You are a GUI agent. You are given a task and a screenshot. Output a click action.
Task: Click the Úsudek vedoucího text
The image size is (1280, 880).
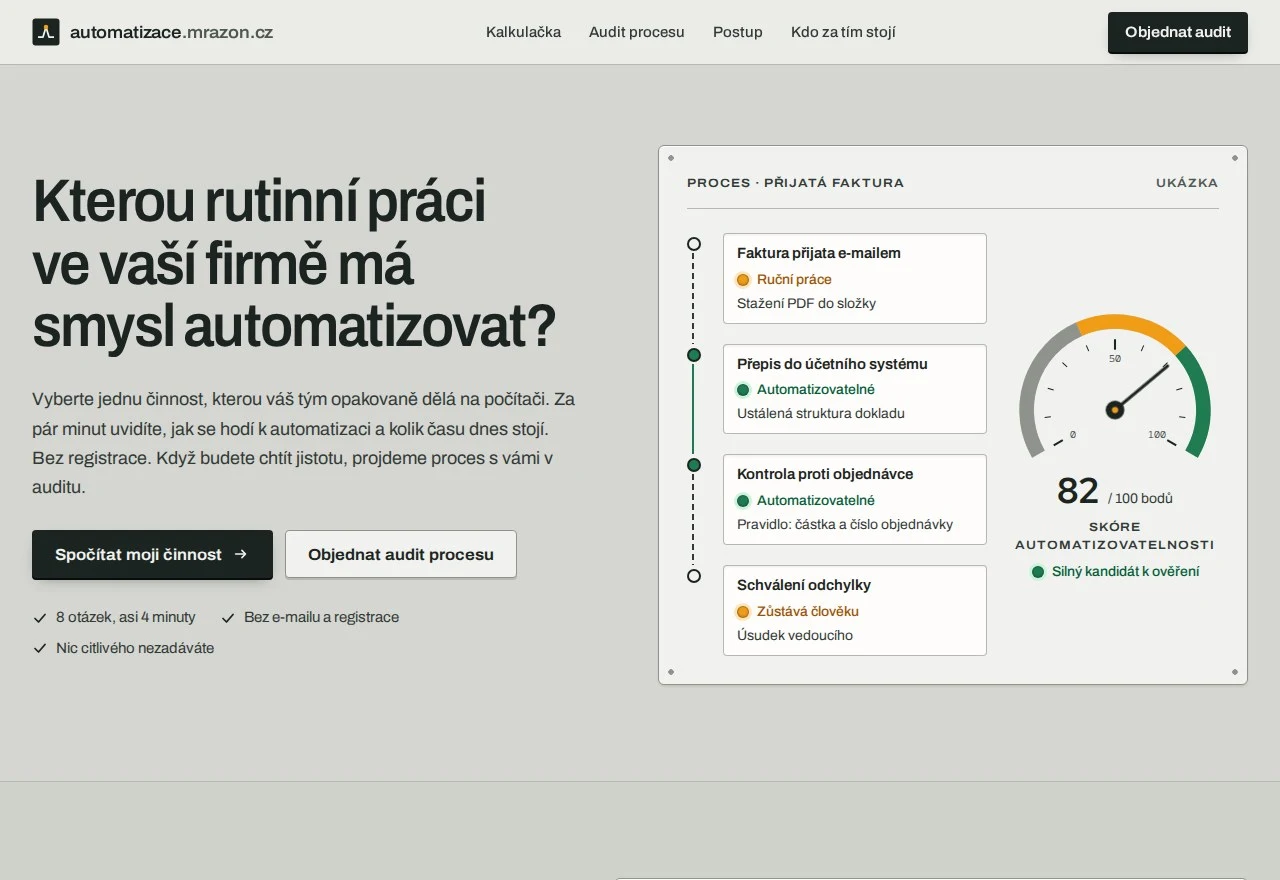click(795, 635)
